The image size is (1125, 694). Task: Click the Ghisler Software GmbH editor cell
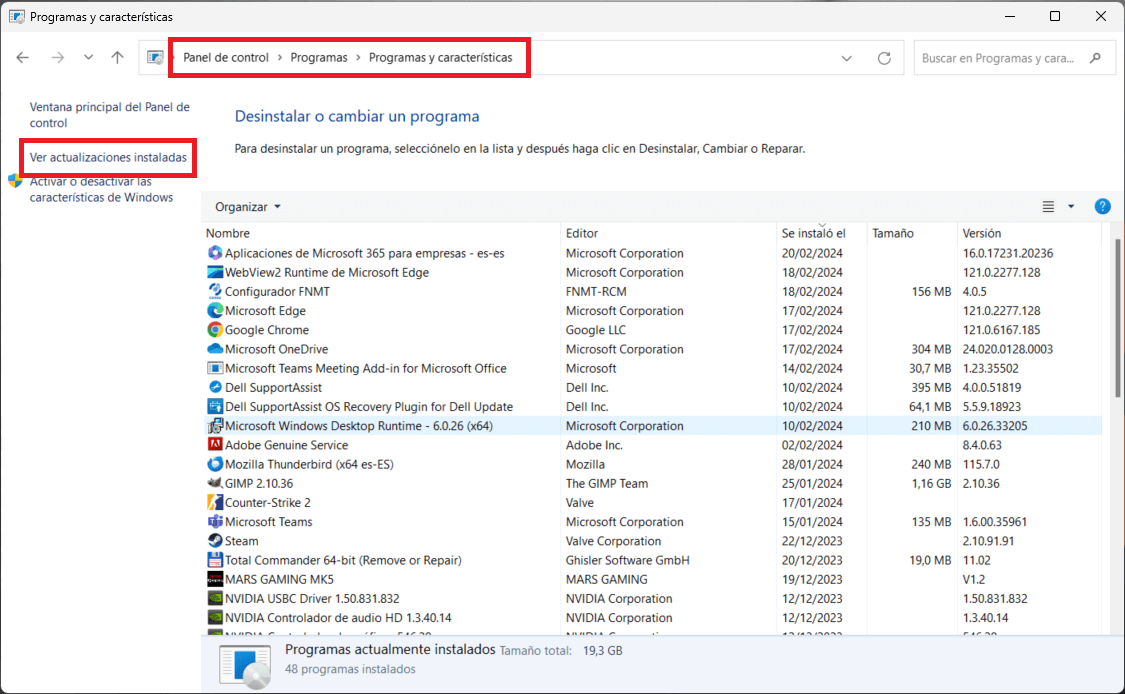[627, 560]
